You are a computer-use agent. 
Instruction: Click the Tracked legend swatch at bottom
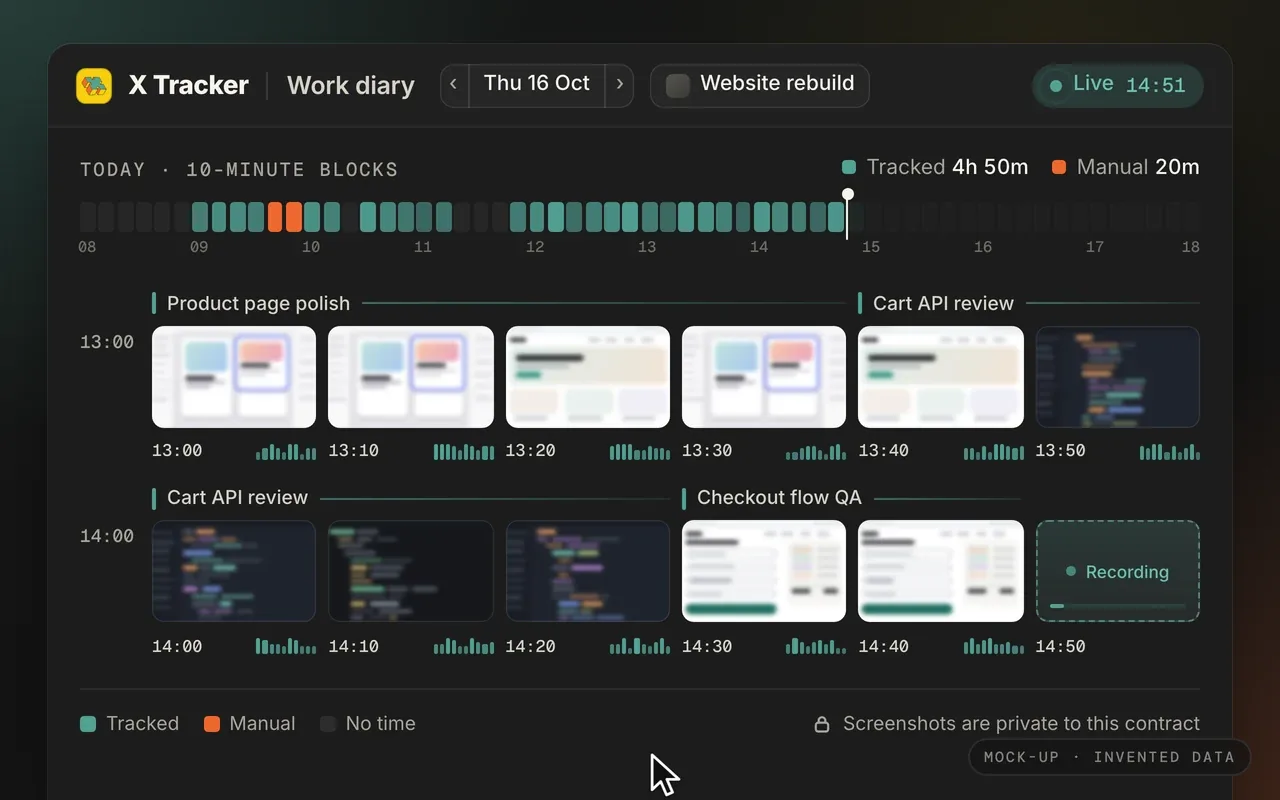pyautogui.click(x=88, y=724)
